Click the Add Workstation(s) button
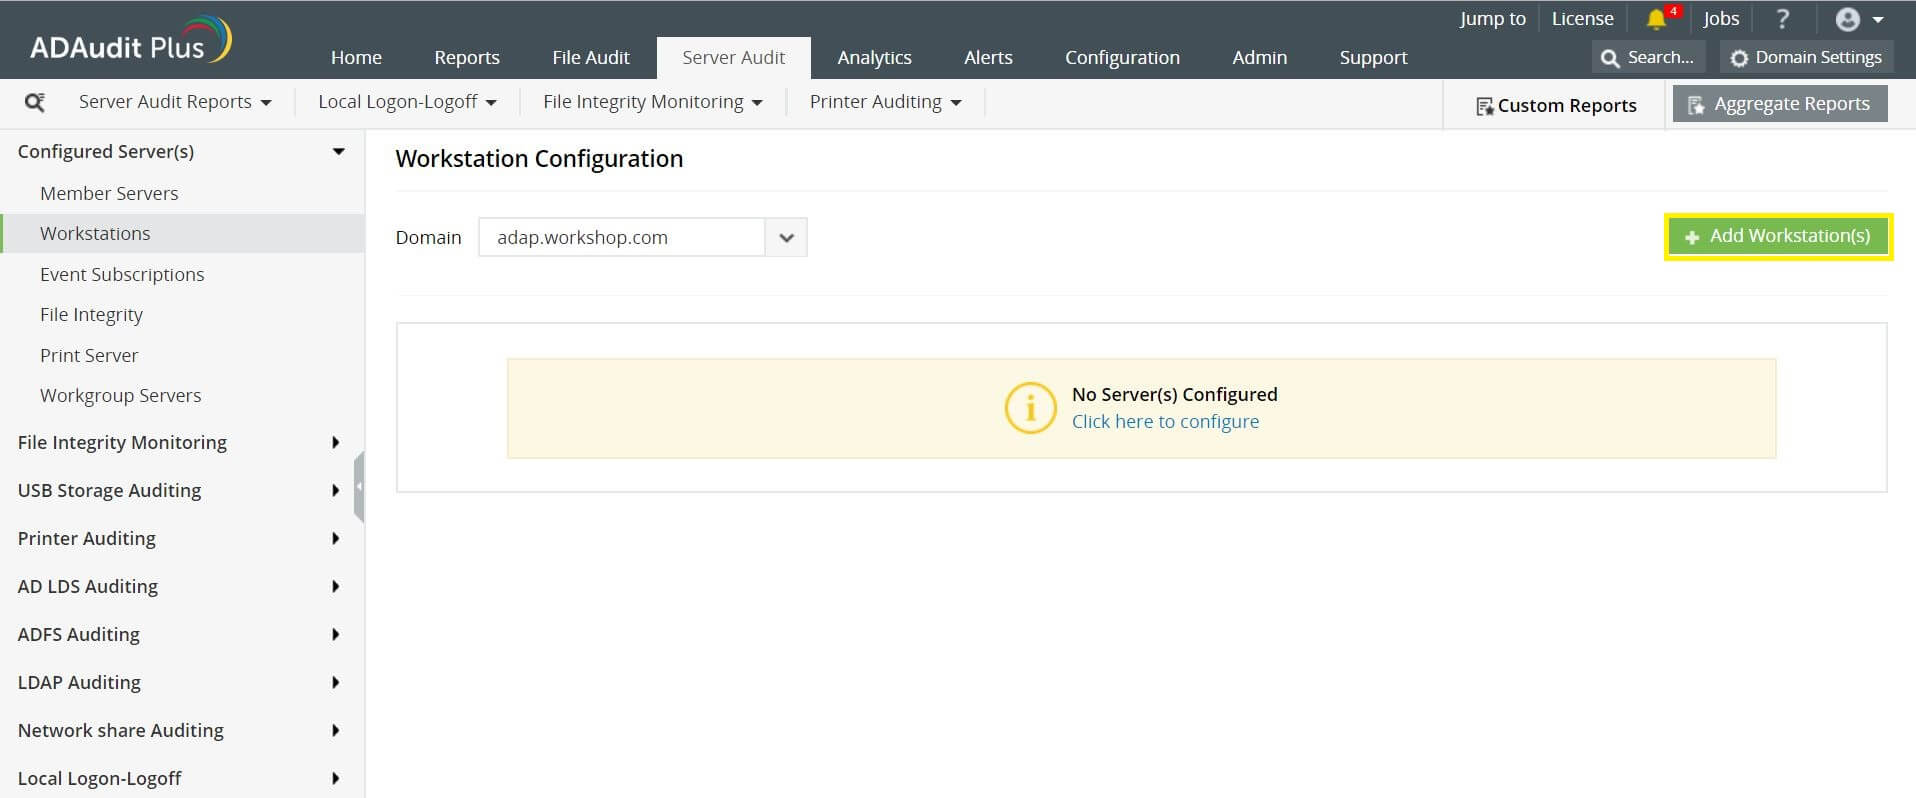This screenshot has height=798, width=1916. pyautogui.click(x=1778, y=237)
